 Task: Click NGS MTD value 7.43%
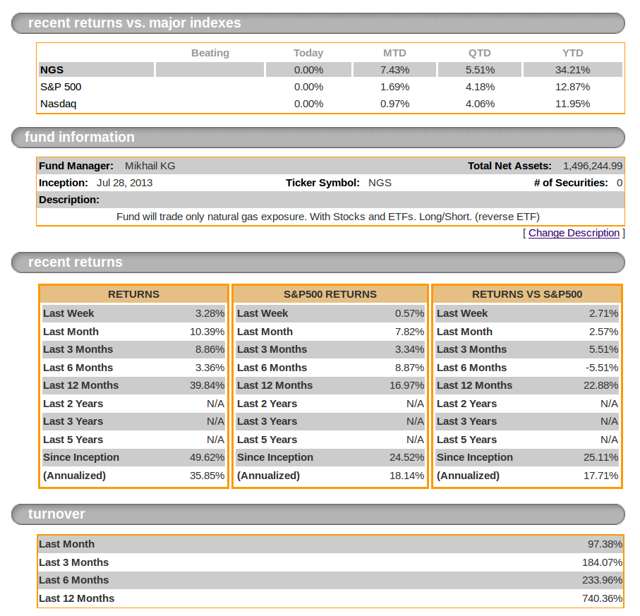click(x=395, y=70)
